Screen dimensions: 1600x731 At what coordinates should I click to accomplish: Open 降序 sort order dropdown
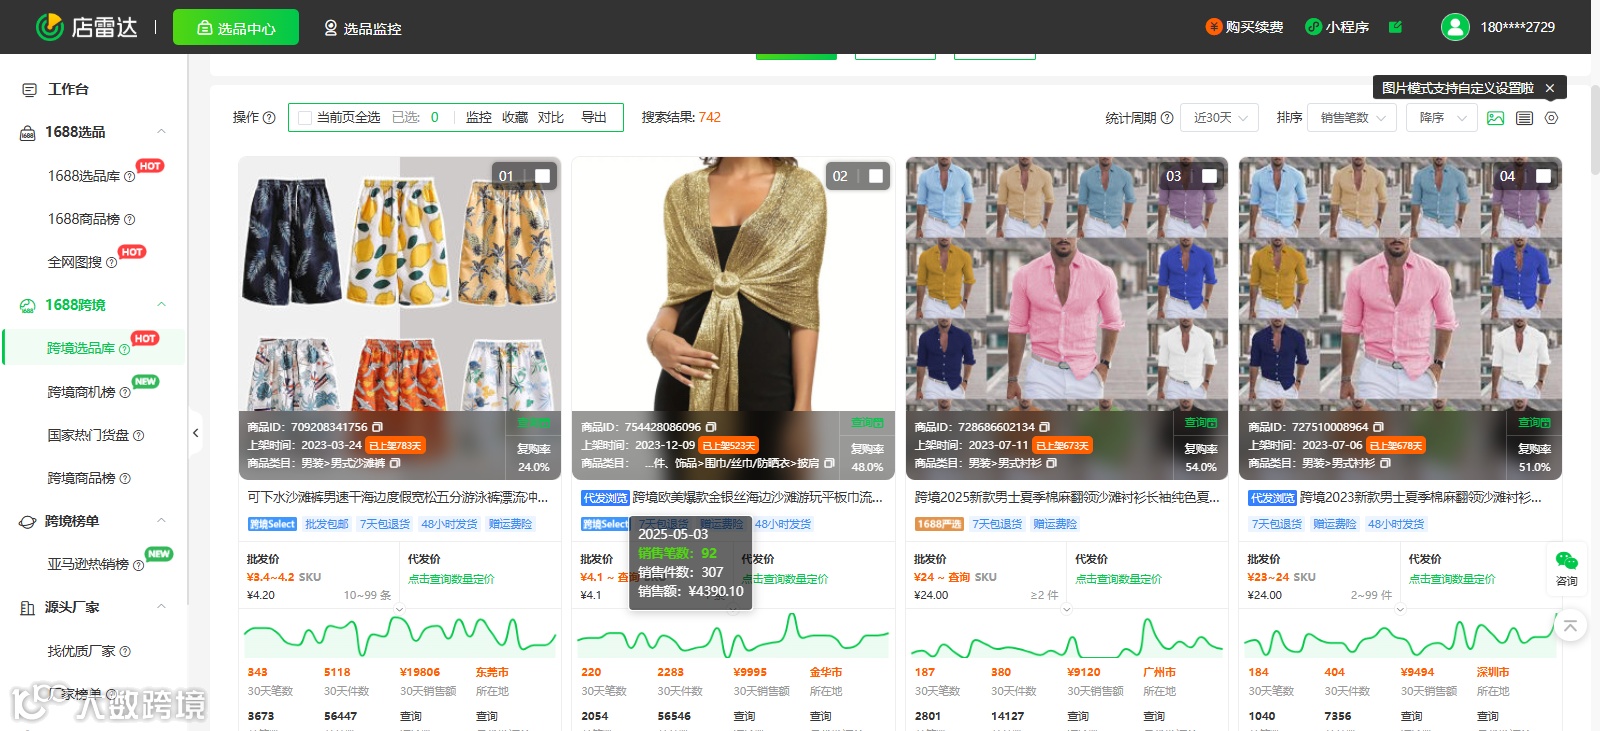coord(1442,118)
